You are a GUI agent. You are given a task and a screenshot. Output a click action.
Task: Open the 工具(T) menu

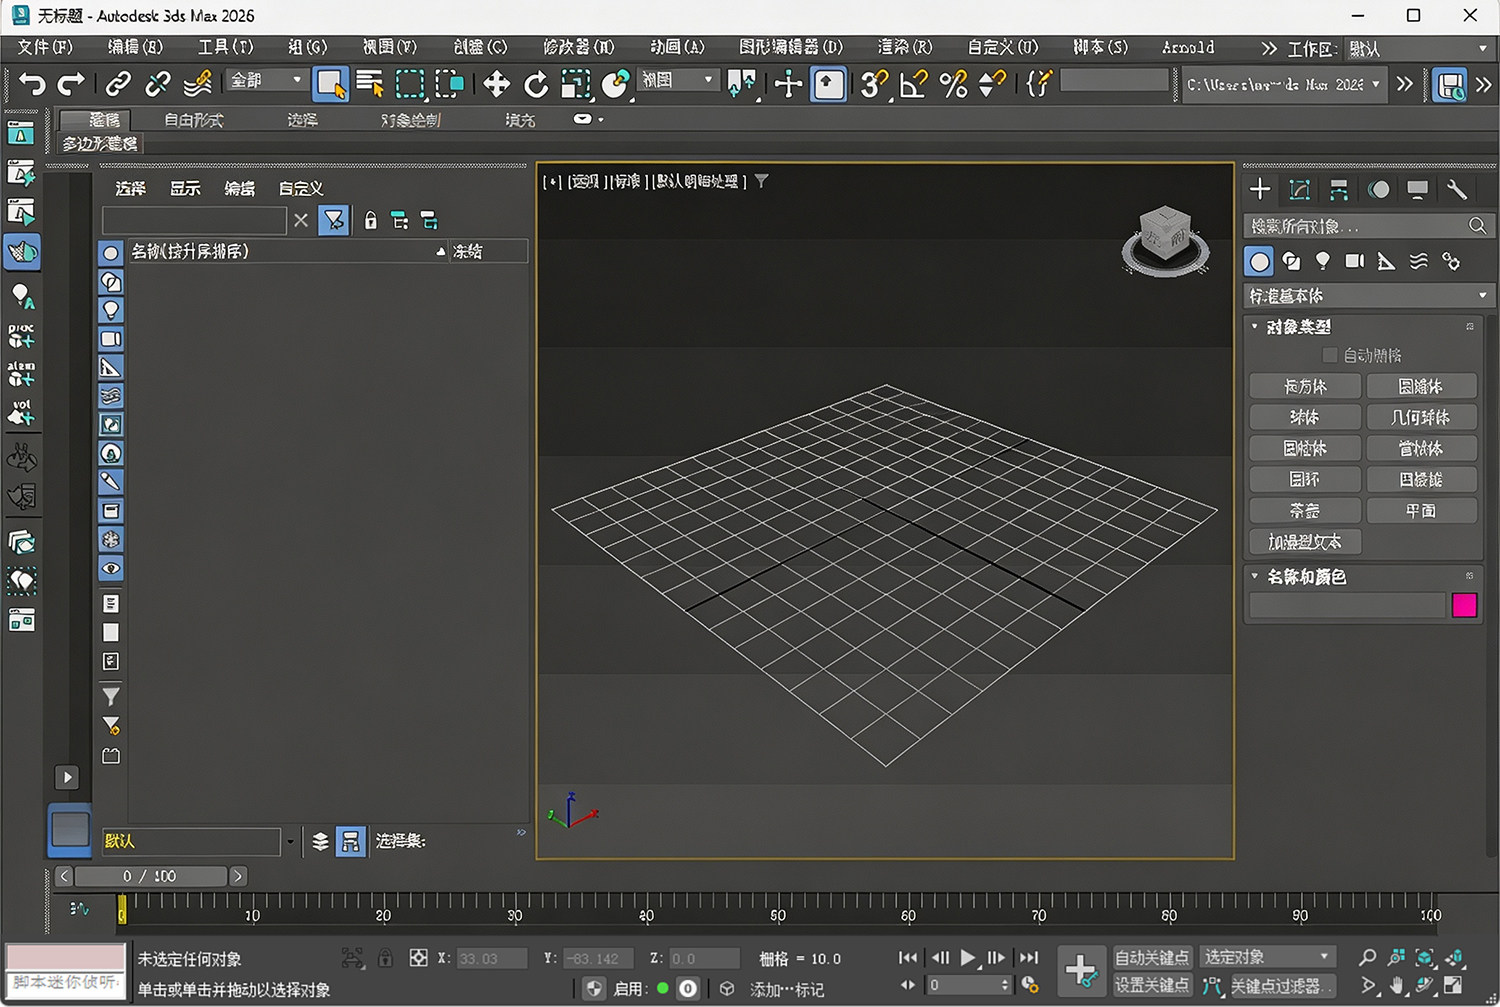click(225, 47)
